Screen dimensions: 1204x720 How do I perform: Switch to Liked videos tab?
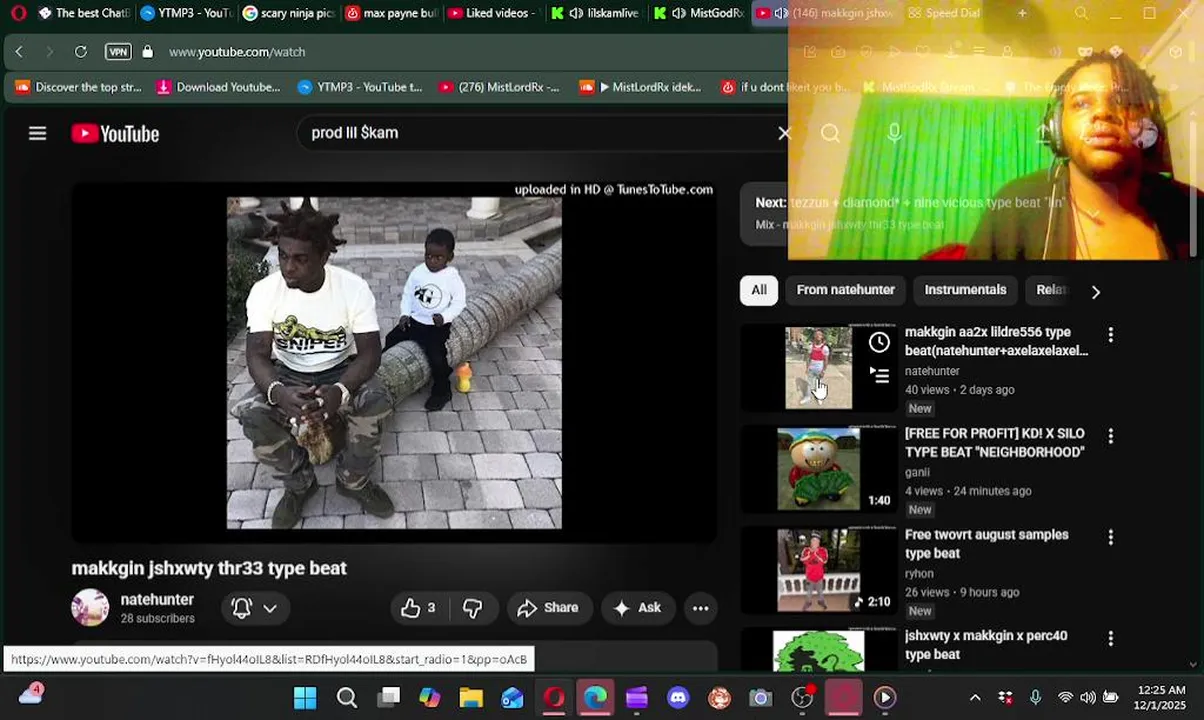tap(493, 13)
